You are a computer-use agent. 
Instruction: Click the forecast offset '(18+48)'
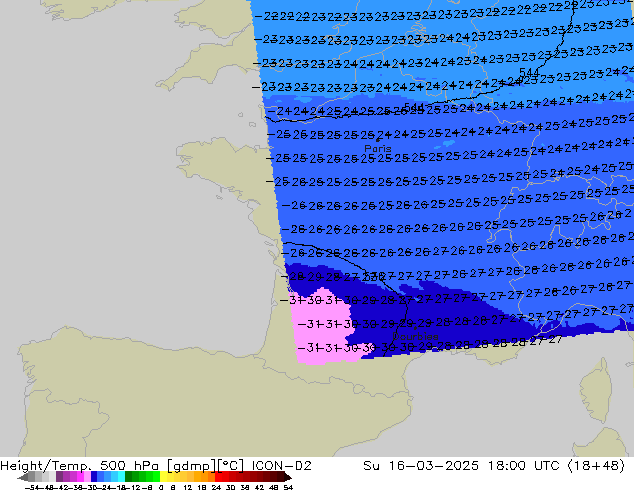(596, 466)
